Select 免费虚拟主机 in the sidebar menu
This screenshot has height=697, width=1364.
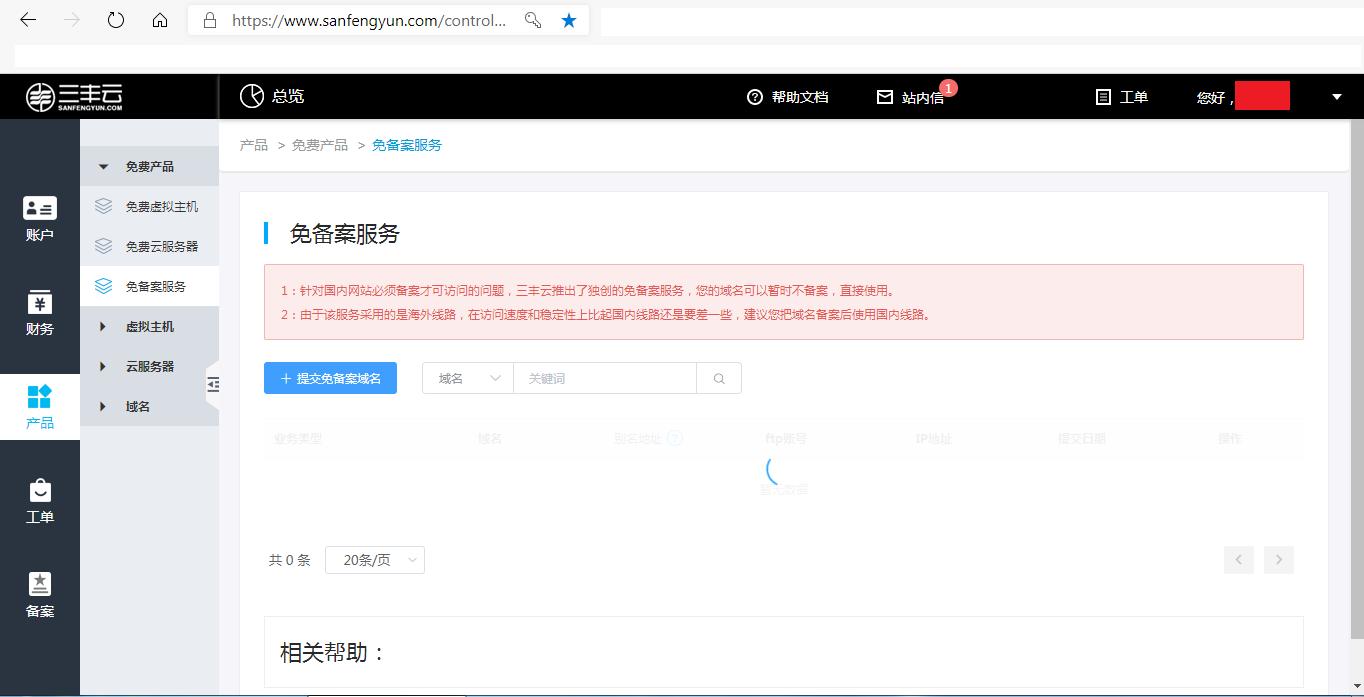click(x=160, y=206)
